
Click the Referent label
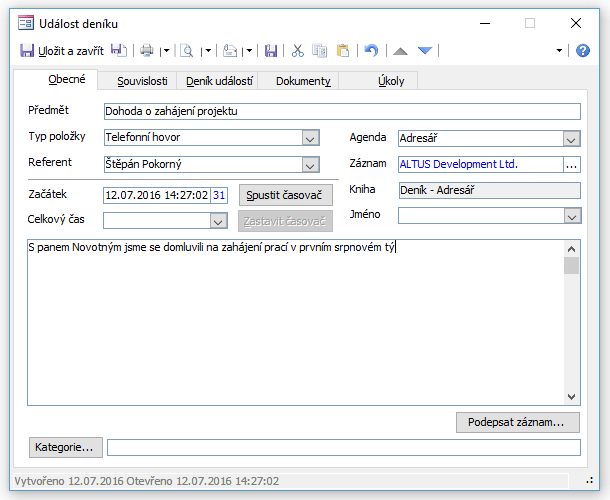click(50, 162)
